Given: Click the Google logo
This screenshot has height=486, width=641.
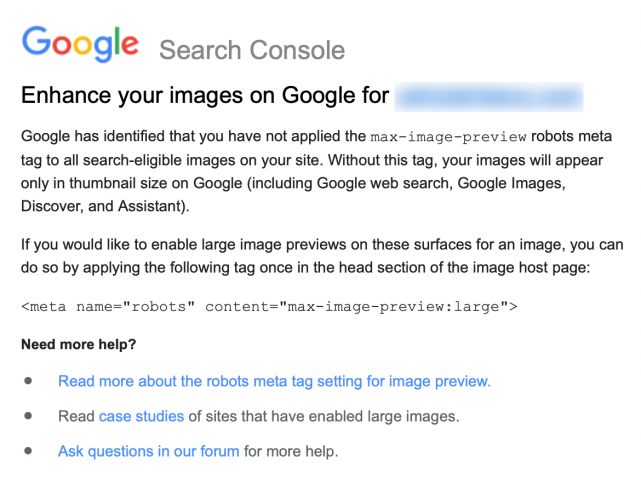Looking at the screenshot, I should 80,45.
